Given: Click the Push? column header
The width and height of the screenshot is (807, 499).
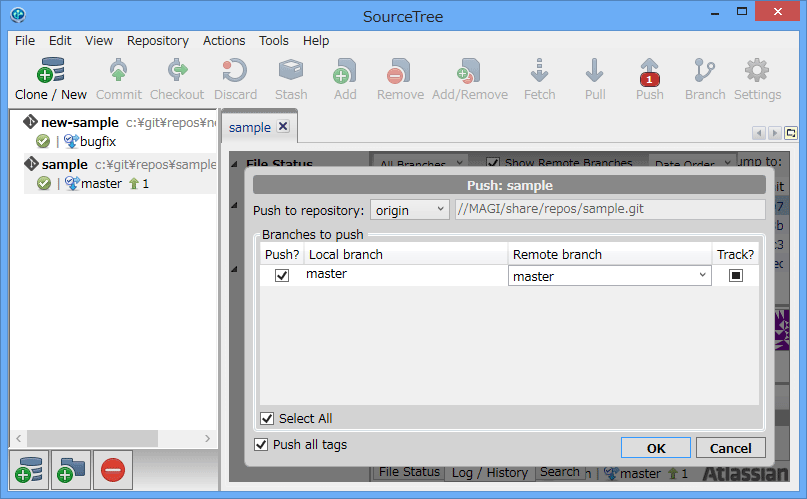Looking at the screenshot, I should [x=282, y=254].
